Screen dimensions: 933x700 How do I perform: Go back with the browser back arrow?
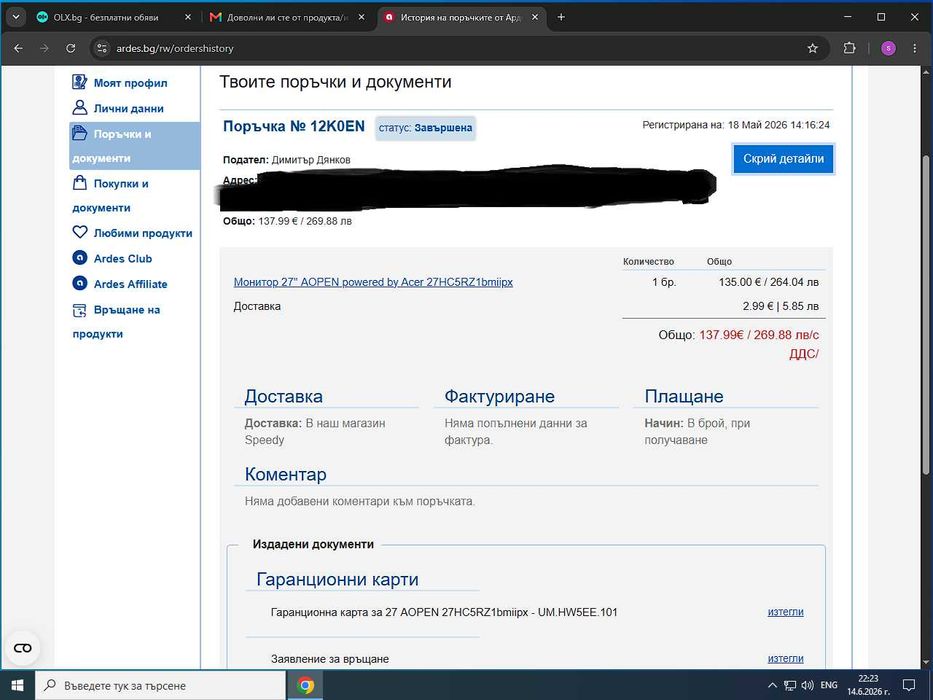coord(18,48)
